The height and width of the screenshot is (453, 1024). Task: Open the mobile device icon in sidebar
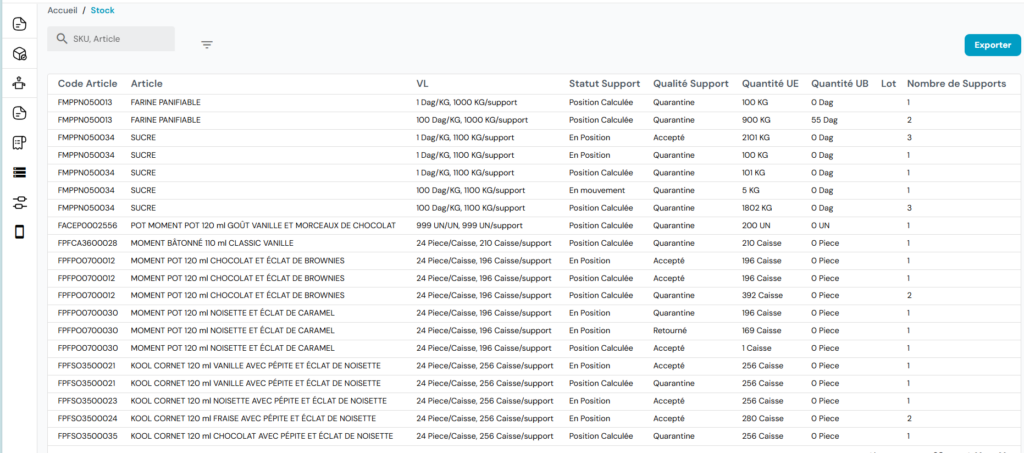(x=19, y=232)
